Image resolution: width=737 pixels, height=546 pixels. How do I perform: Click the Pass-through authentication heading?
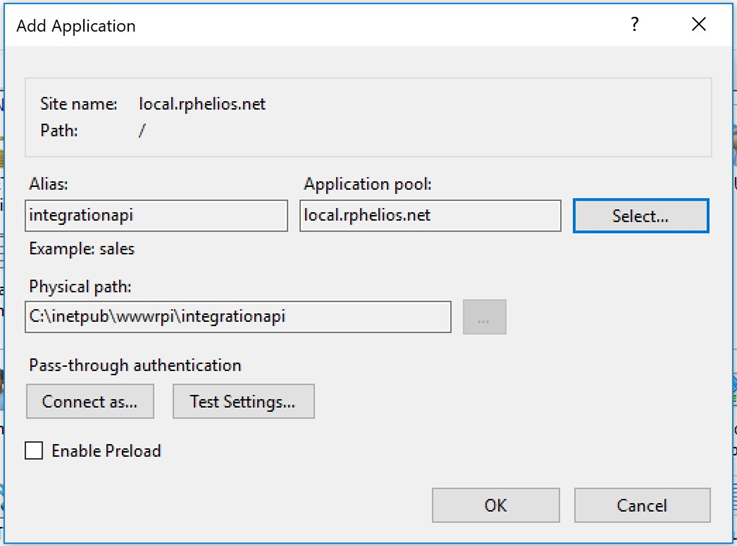tap(135, 365)
